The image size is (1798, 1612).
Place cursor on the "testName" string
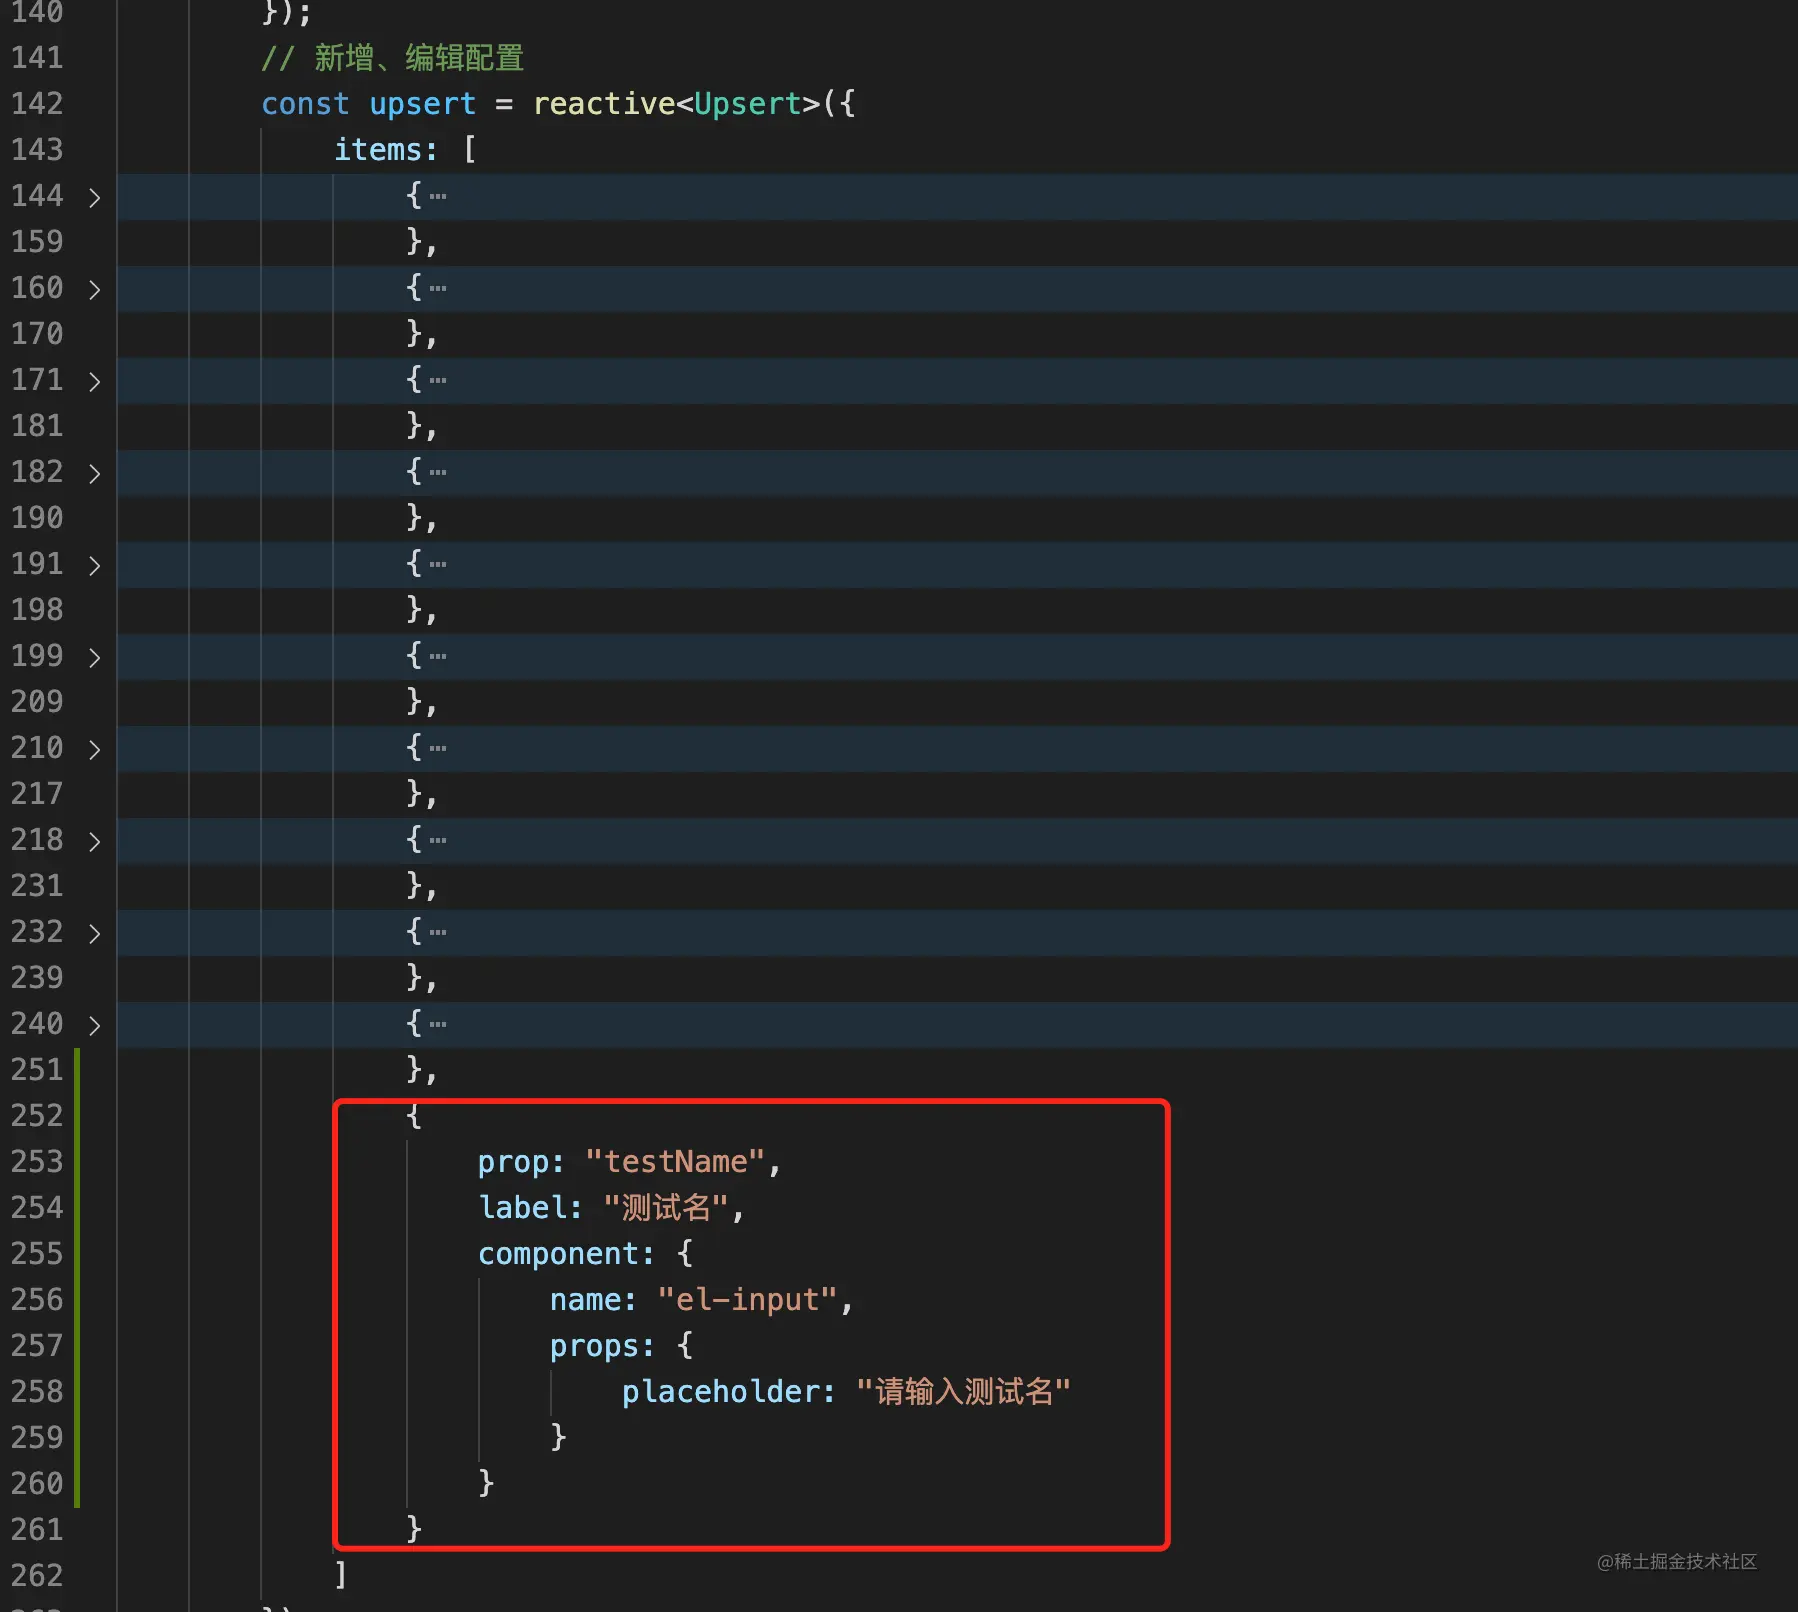point(675,1161)
